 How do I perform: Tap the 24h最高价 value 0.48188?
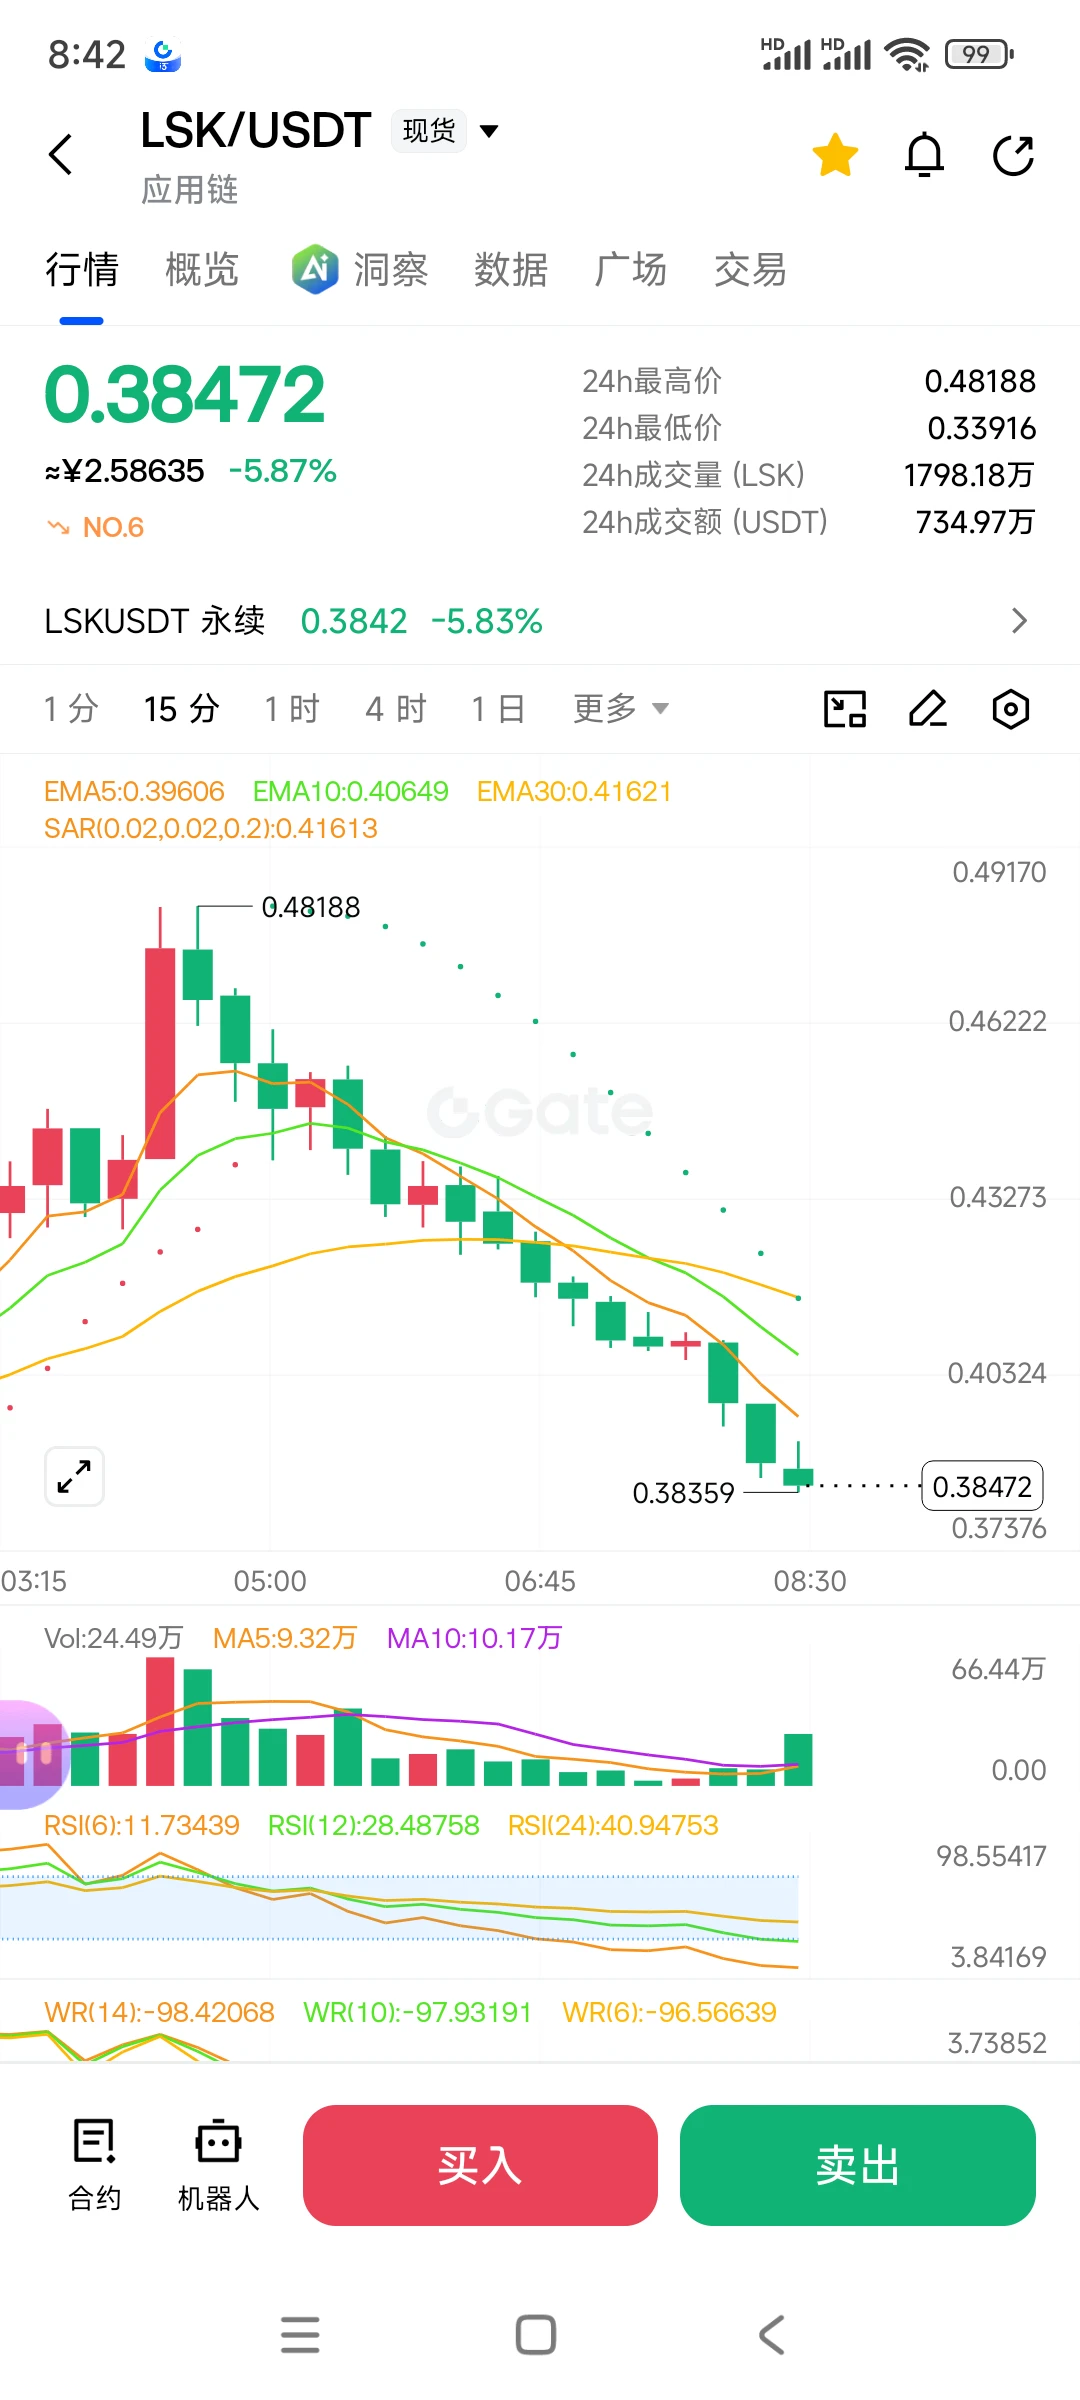coord(980,381)
